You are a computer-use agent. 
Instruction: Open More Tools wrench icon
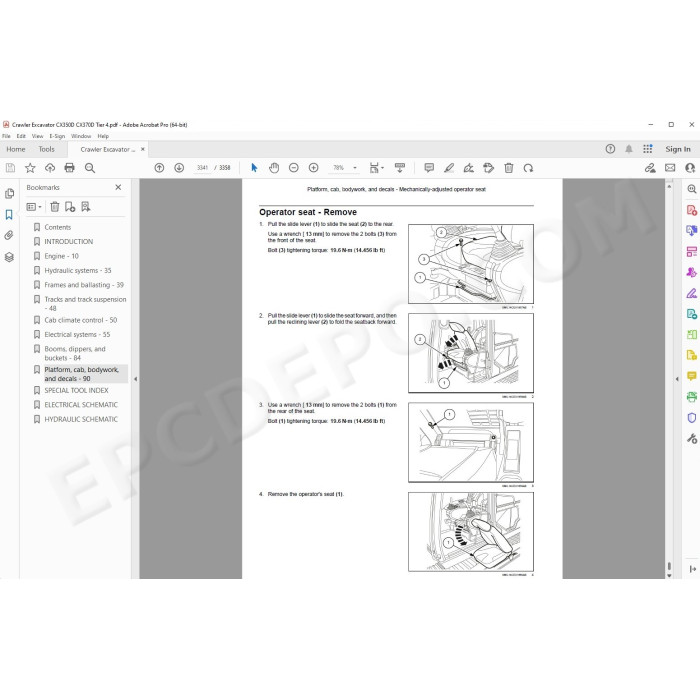click(x=692, y=439)
